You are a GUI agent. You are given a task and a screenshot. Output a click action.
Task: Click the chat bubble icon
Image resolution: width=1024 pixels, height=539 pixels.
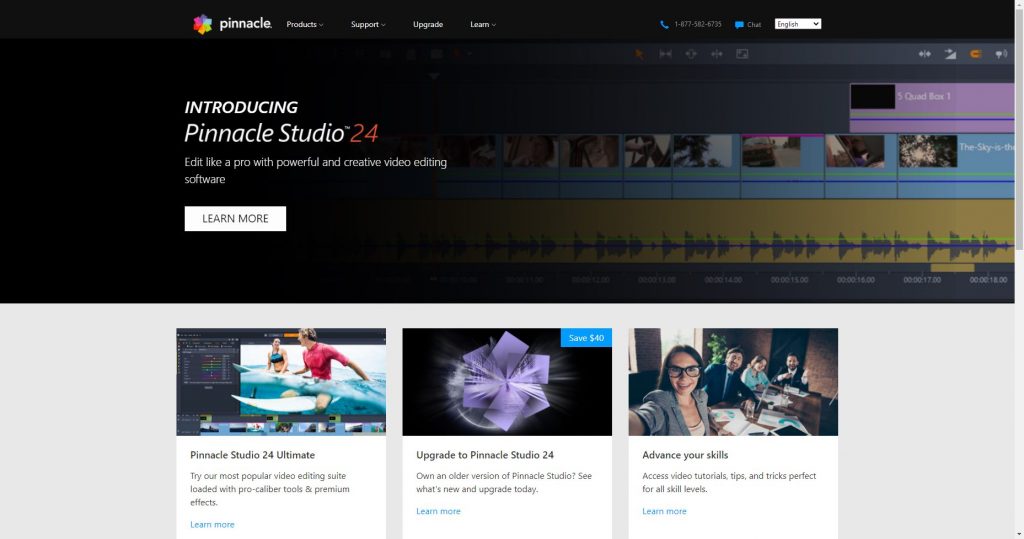[739, 24]
